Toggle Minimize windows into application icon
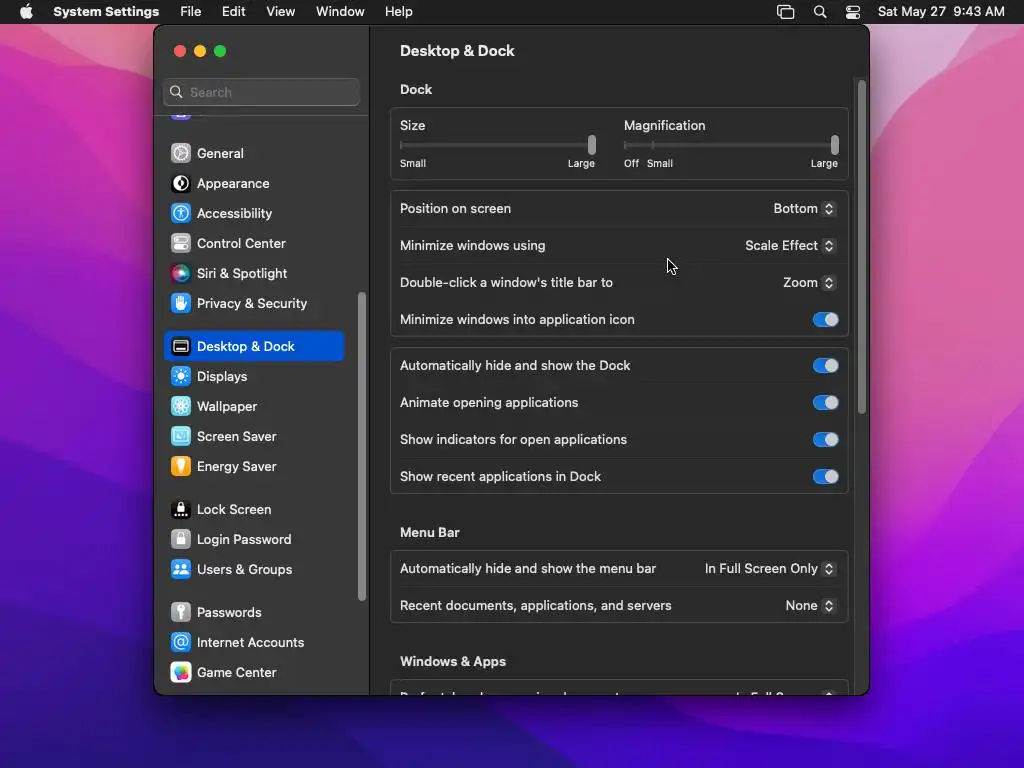1024x768 pixels. (825, 319)
